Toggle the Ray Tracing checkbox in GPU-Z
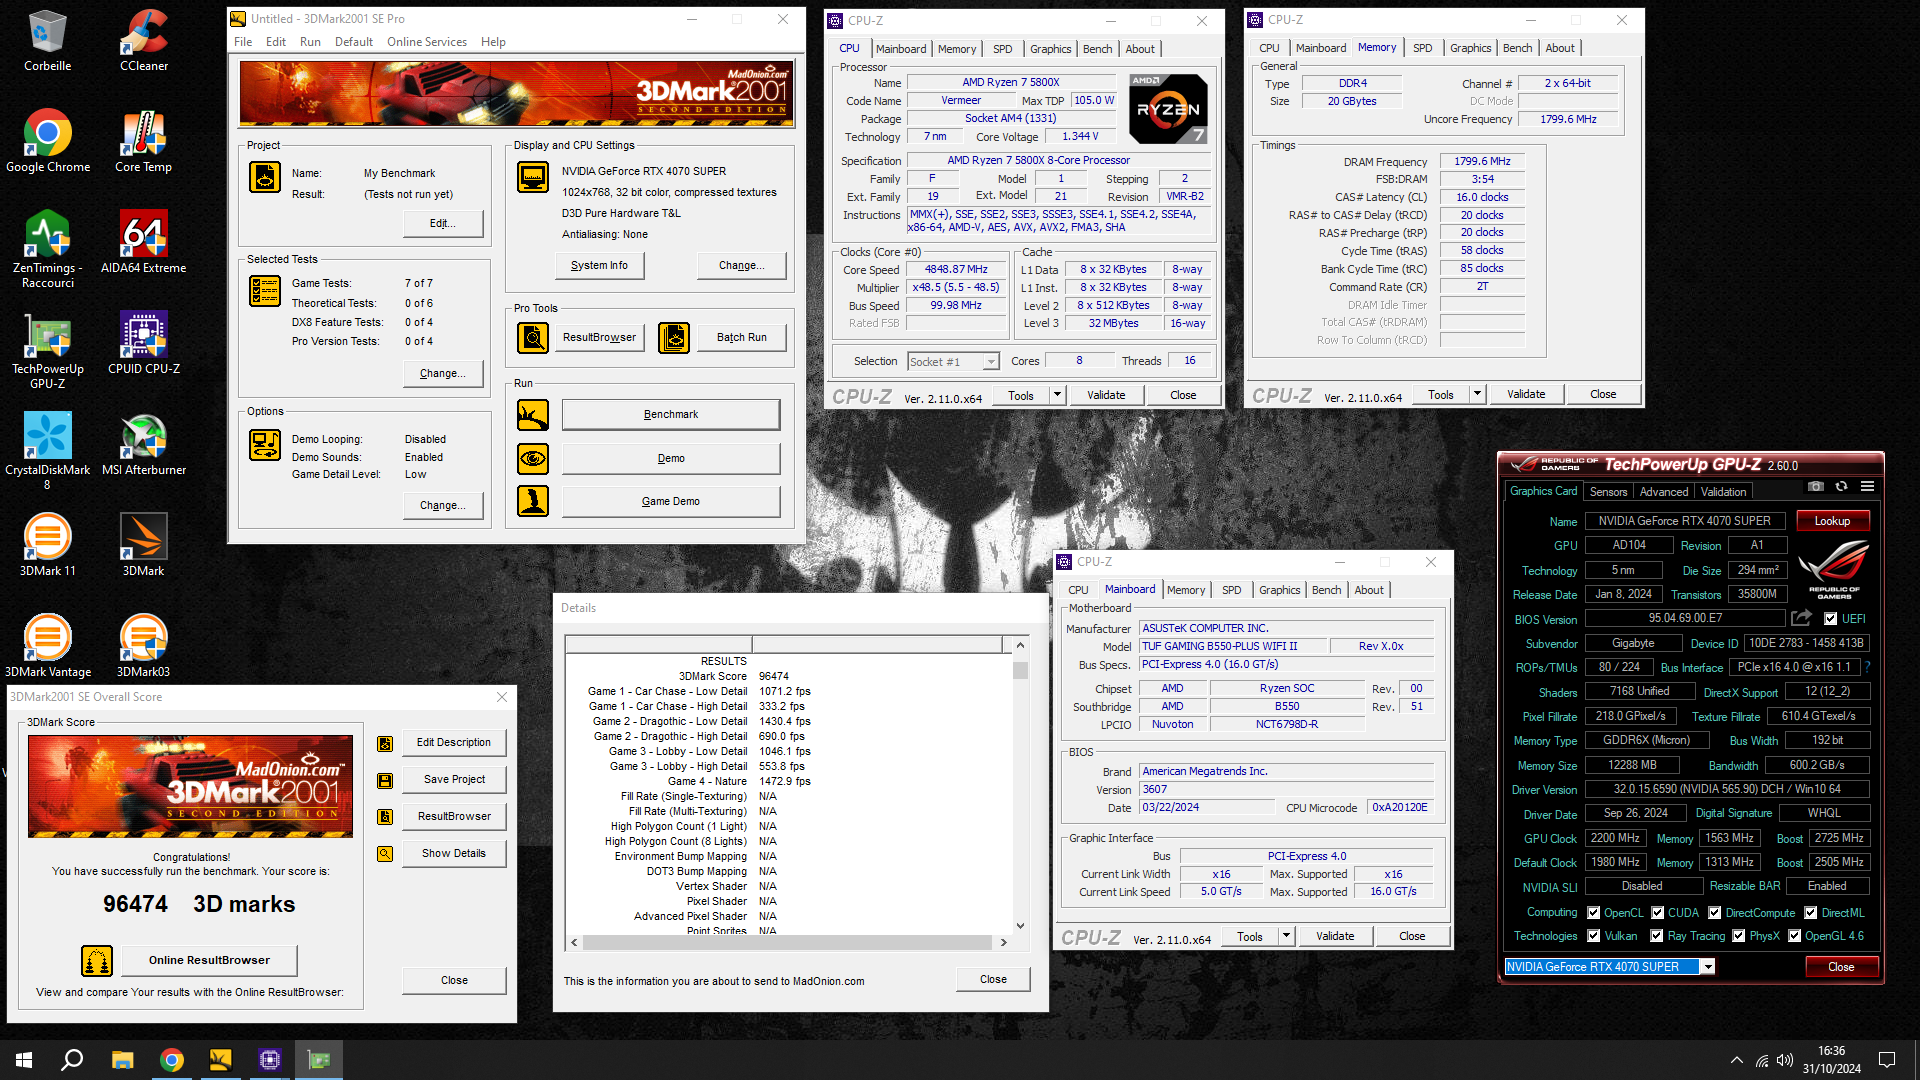The width and height of the screenshot is (1920, 1080). tap(1657, 936)
